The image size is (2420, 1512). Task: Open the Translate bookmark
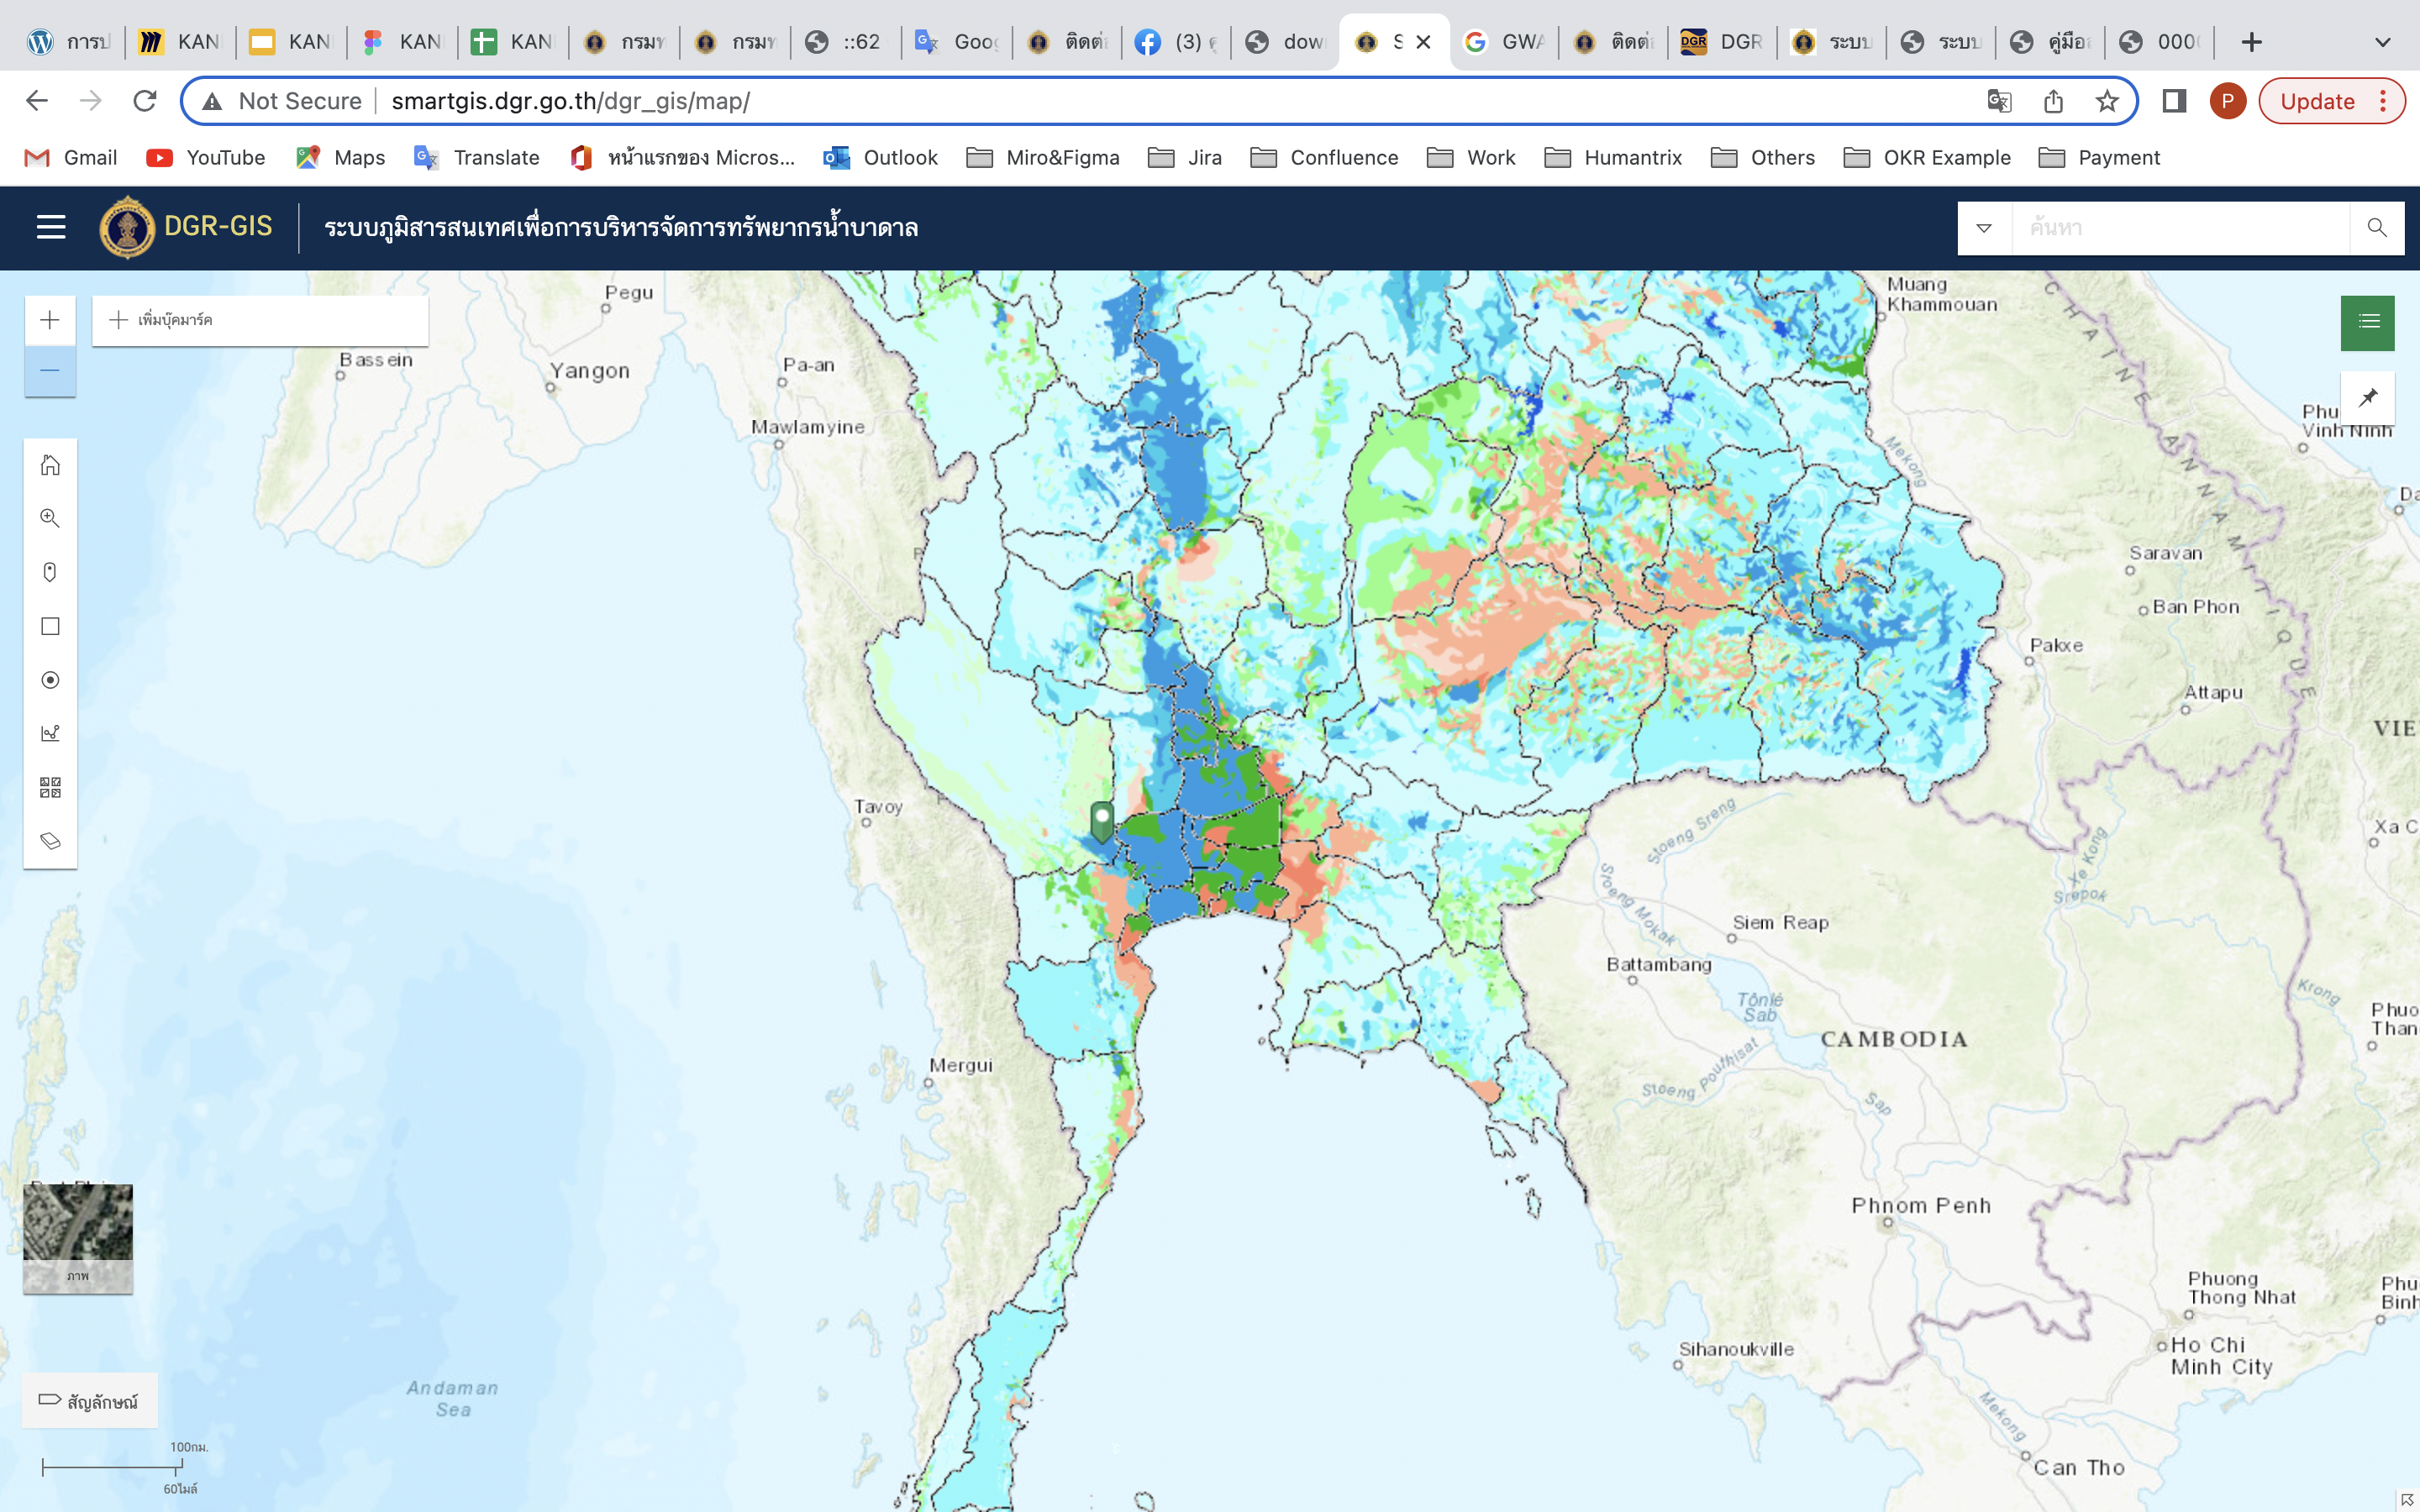[x=476, y=158]
